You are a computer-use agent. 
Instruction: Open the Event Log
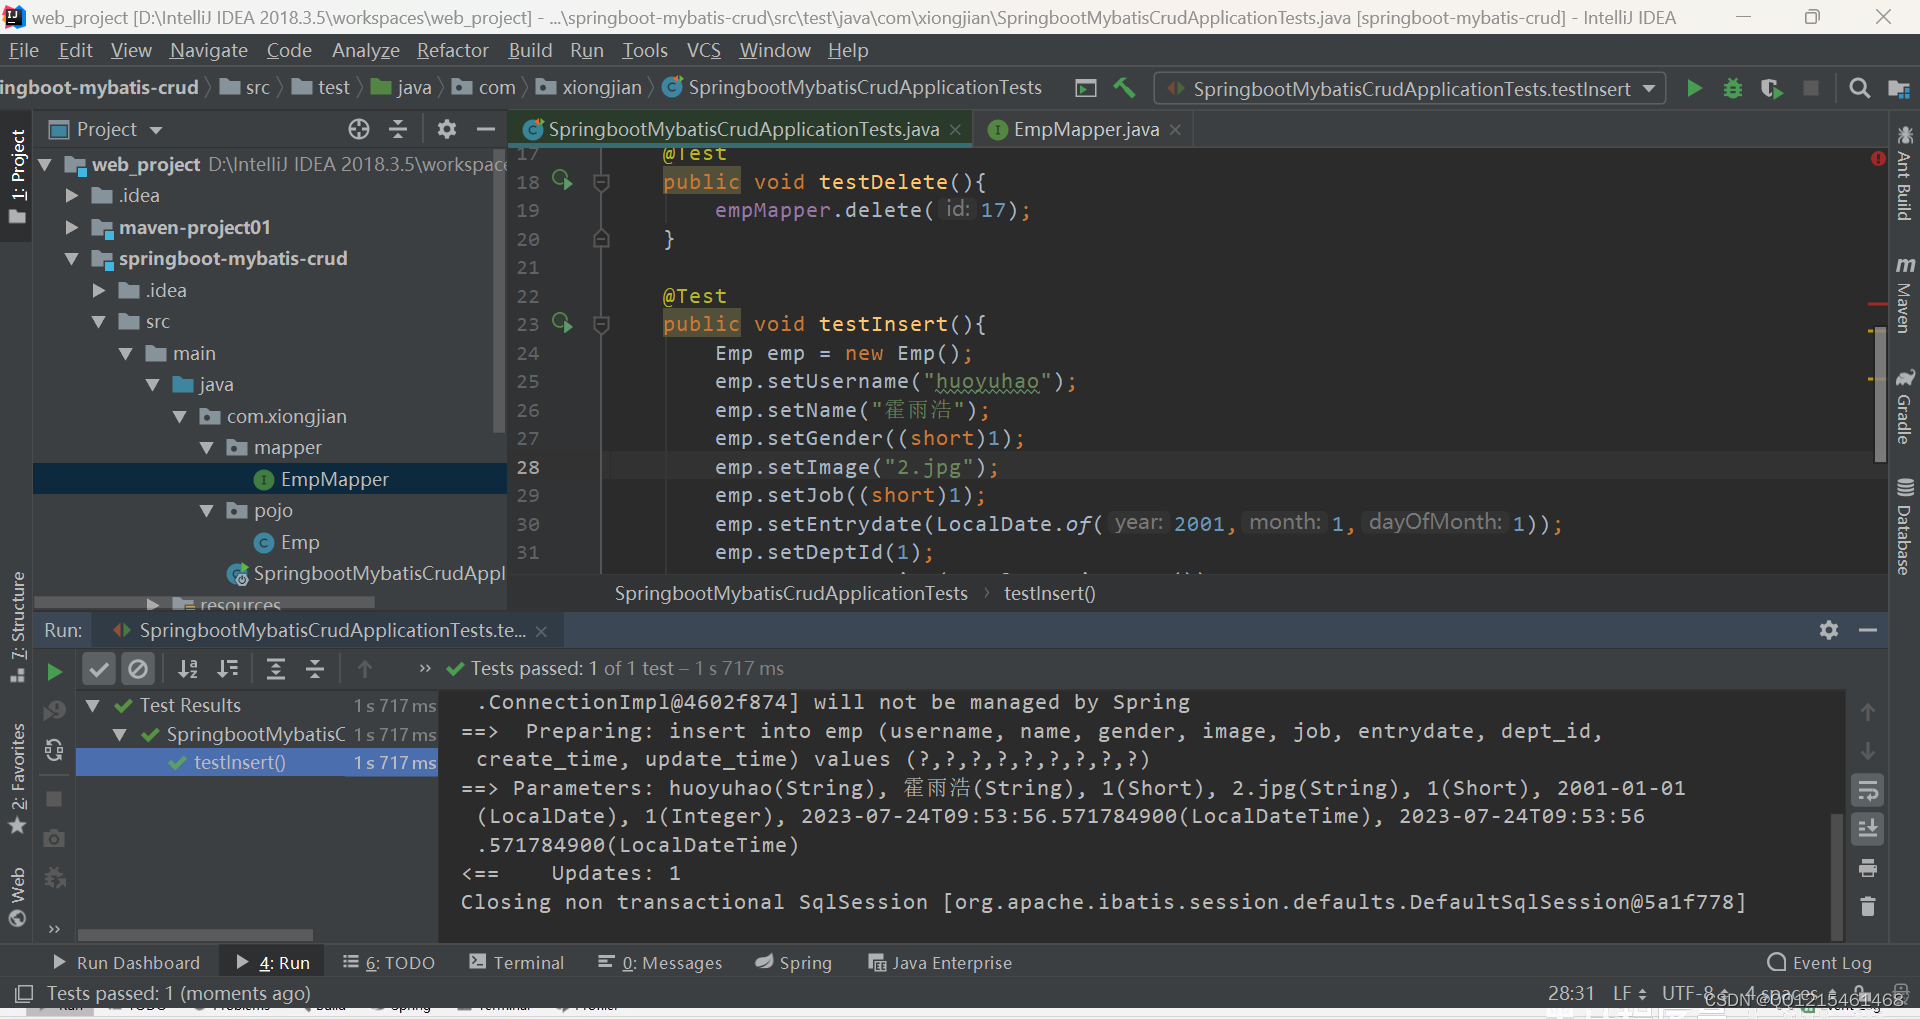coord(1819,962)
